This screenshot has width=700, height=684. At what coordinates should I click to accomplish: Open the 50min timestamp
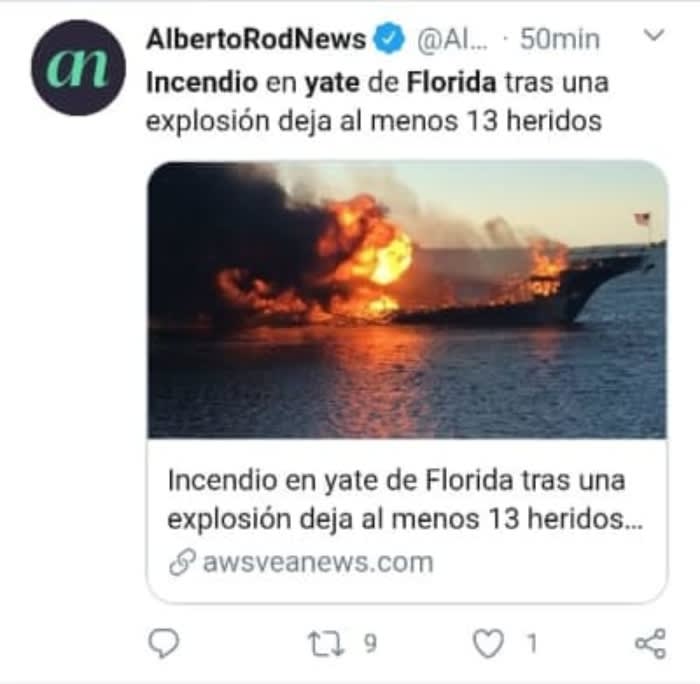pyautogui.click(x=559, y=39)
